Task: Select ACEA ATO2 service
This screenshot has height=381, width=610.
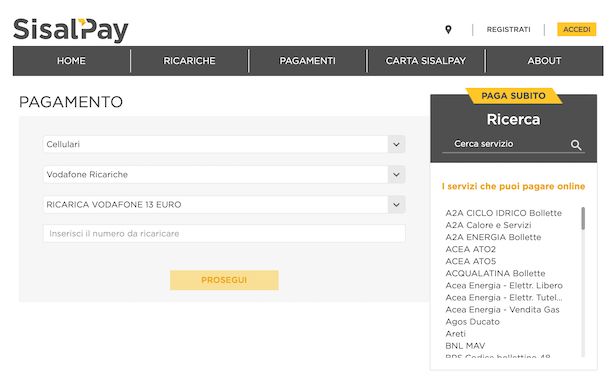Action: click(x=471, y=249)
